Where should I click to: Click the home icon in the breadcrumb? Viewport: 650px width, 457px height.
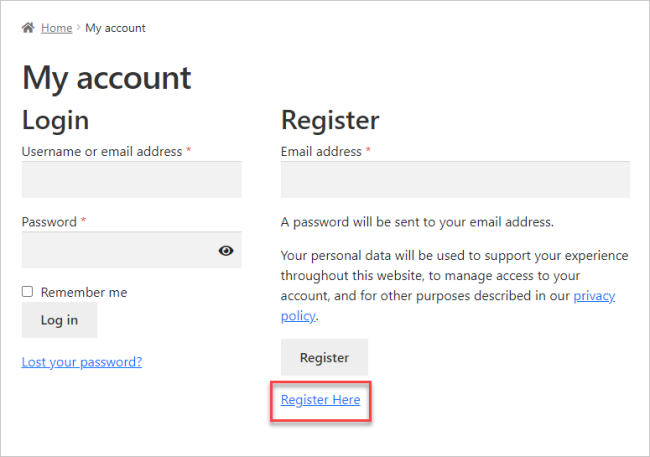click(28, 28)
